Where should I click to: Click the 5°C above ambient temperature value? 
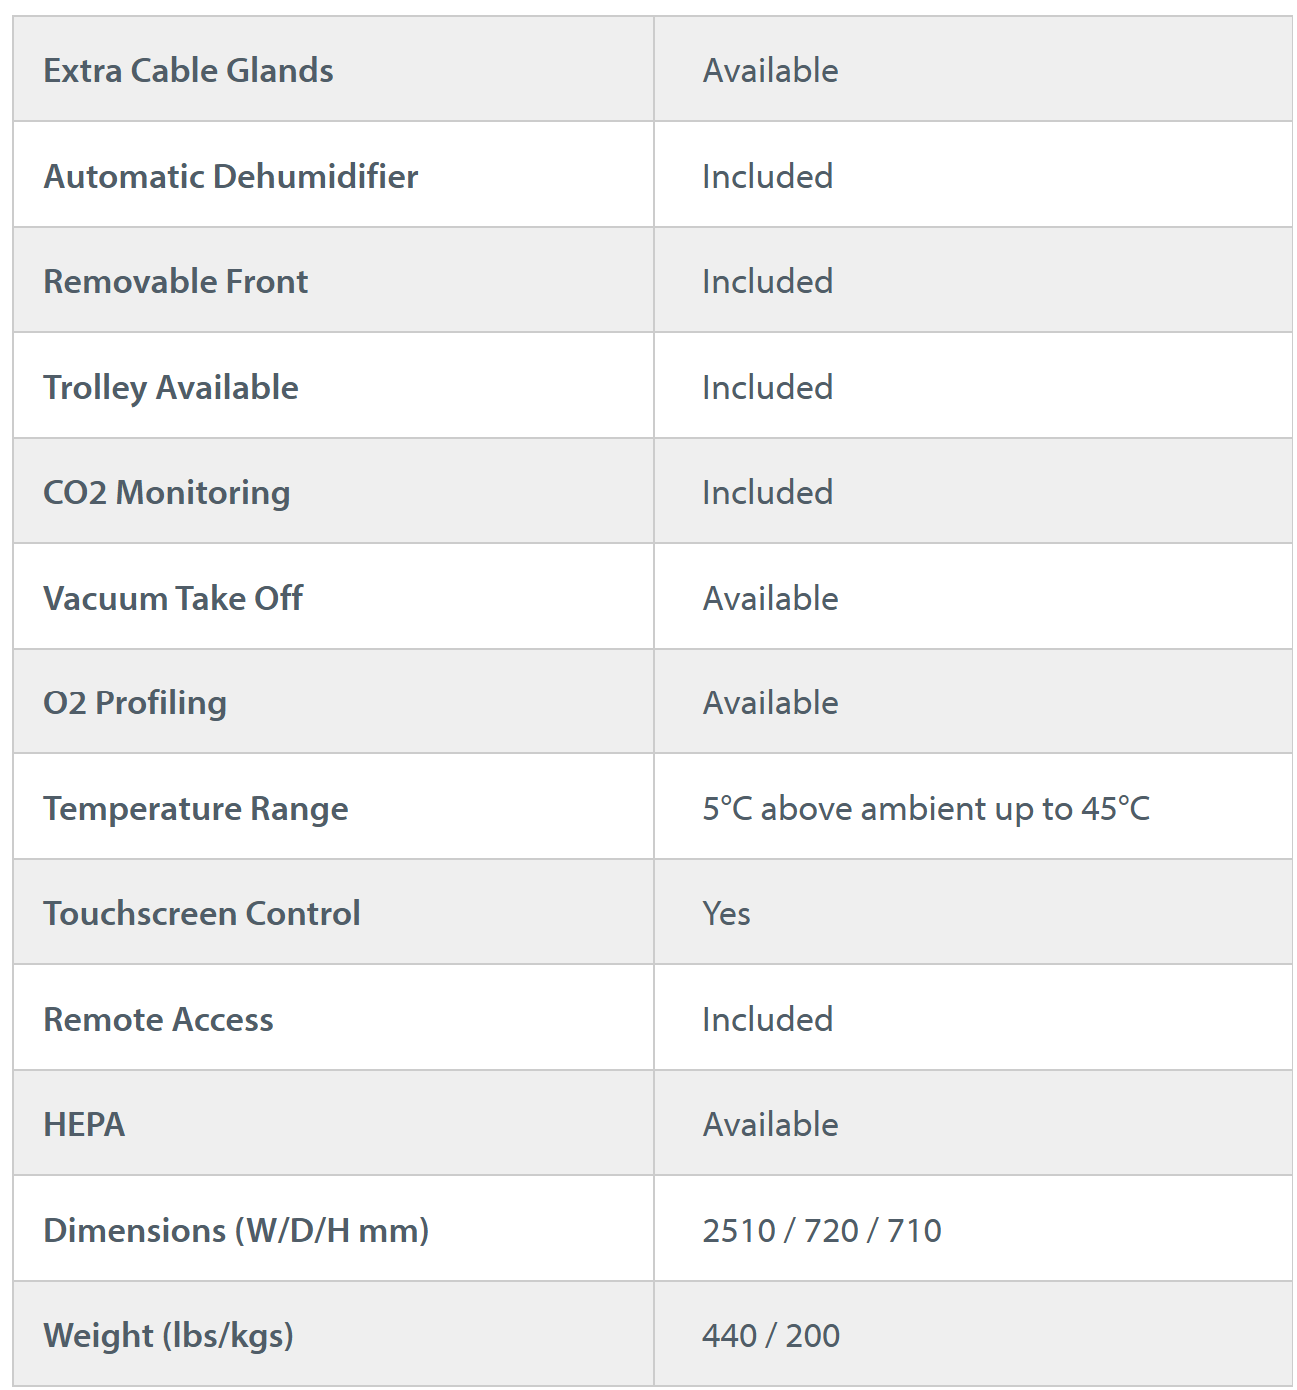click(926, 808)
